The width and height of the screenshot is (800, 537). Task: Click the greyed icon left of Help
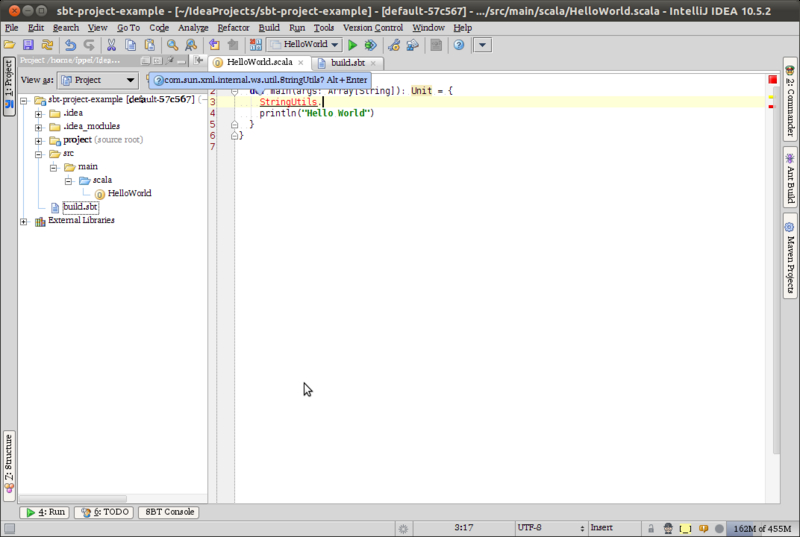click(x=436, y=45)
